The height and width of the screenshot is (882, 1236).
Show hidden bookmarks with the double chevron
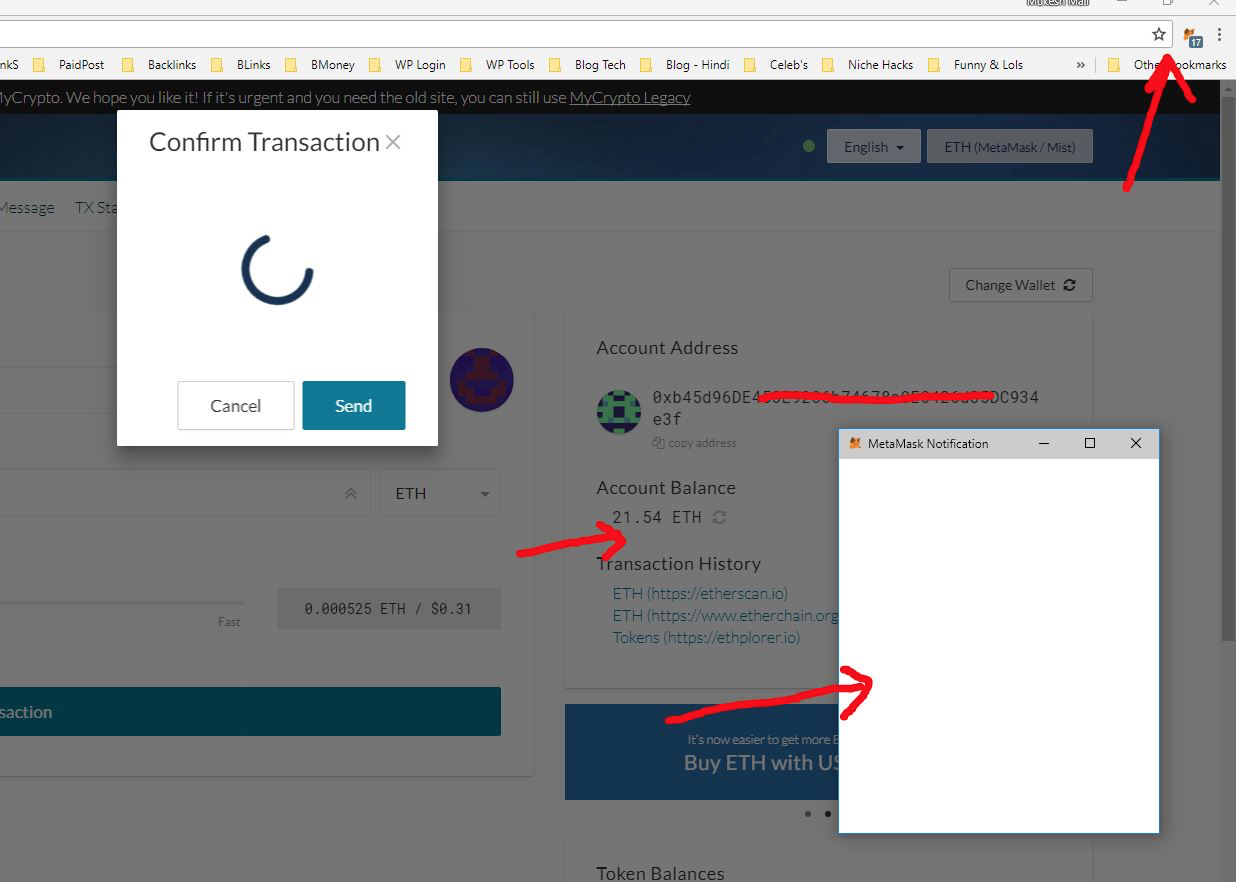point(1080,65)
